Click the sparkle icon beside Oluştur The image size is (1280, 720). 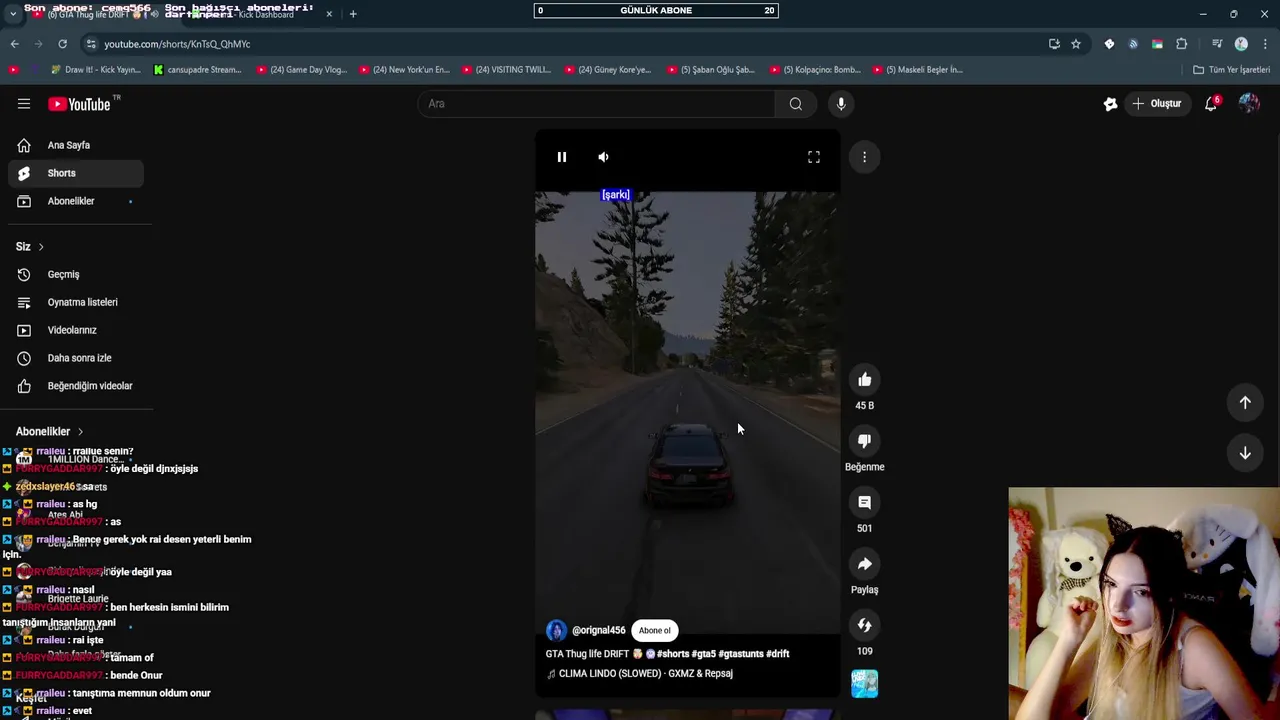point(1110,104)
